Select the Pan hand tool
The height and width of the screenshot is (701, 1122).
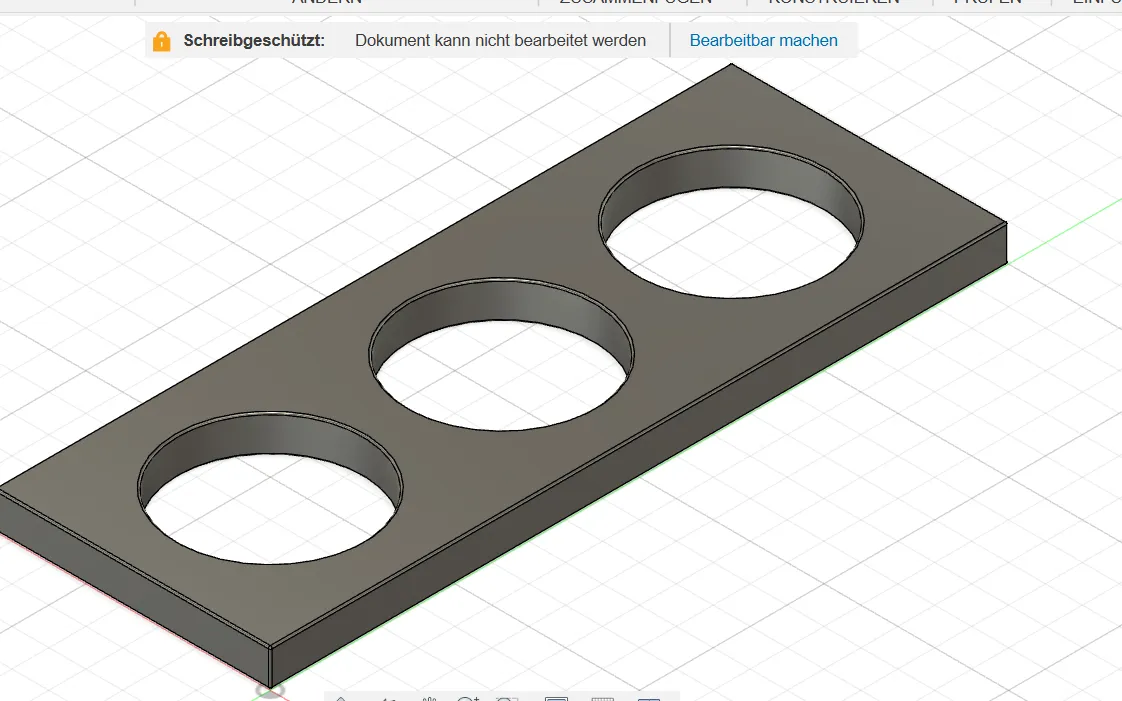[x=430, y=699]
